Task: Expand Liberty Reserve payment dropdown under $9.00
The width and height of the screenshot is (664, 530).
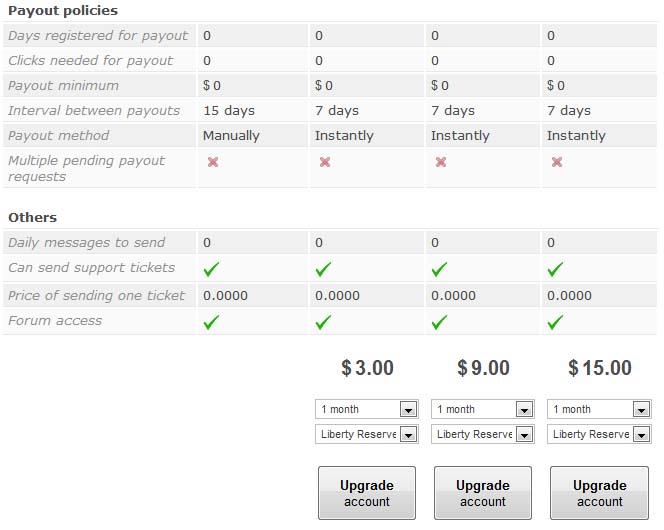Action: tap(483, 434)
